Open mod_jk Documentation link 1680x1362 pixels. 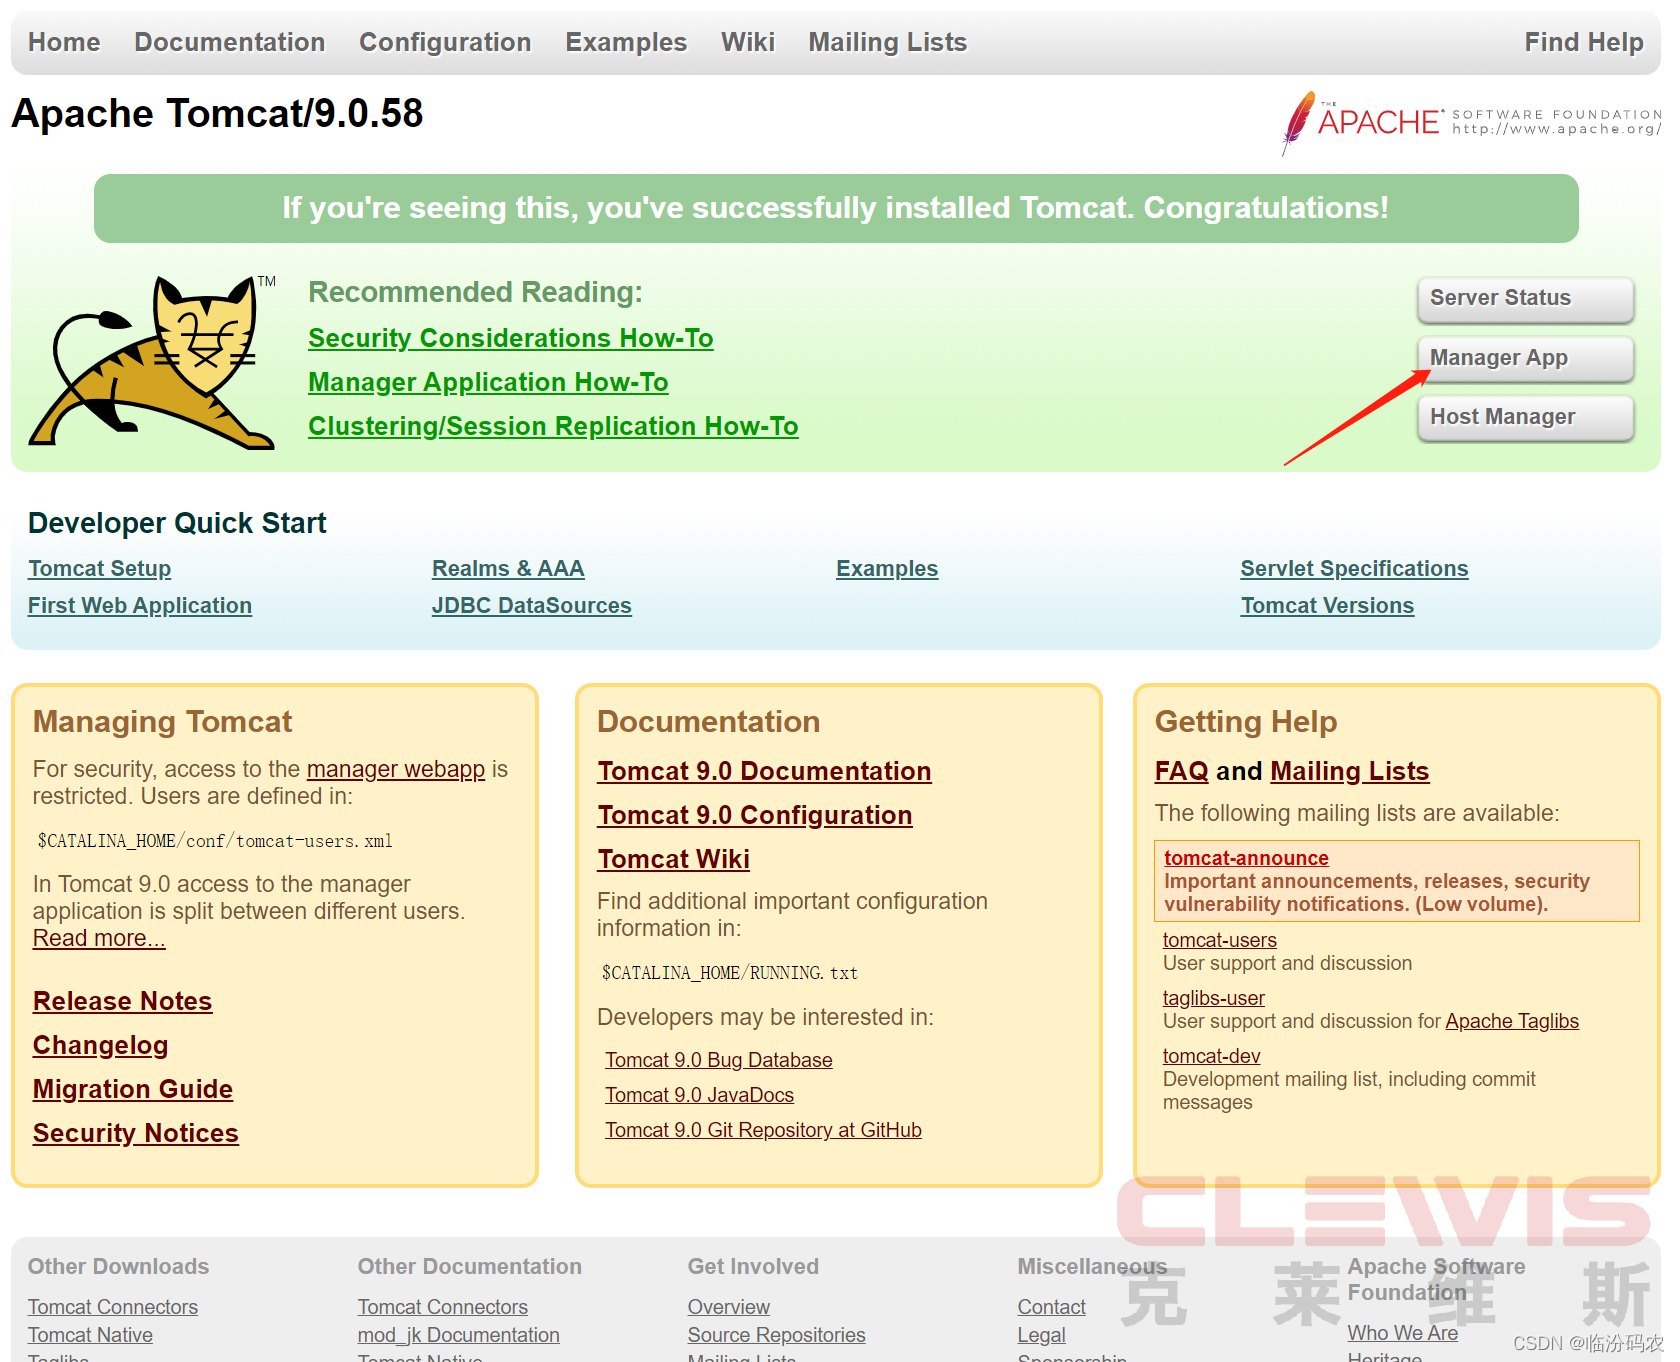pyautogui.click(x=459, y=1335)
